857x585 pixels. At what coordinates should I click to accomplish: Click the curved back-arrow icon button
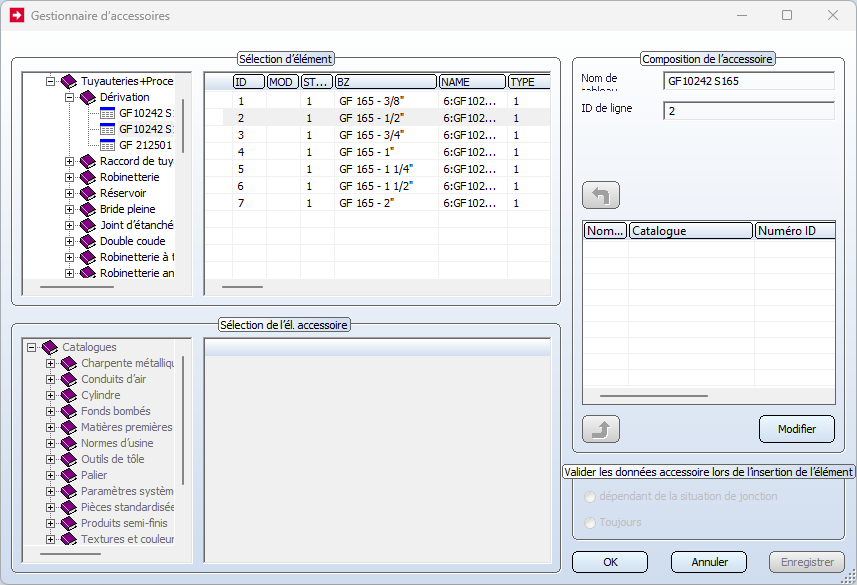pyautogui.click(x=601, y=195)
